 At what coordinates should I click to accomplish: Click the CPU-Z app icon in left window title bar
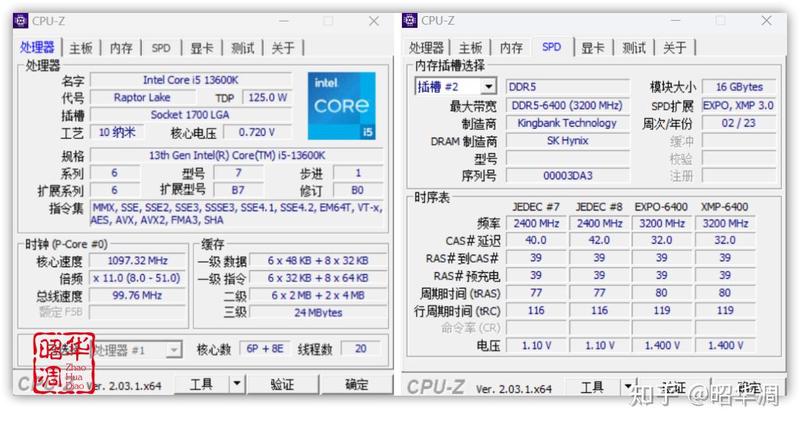[20, 21]
